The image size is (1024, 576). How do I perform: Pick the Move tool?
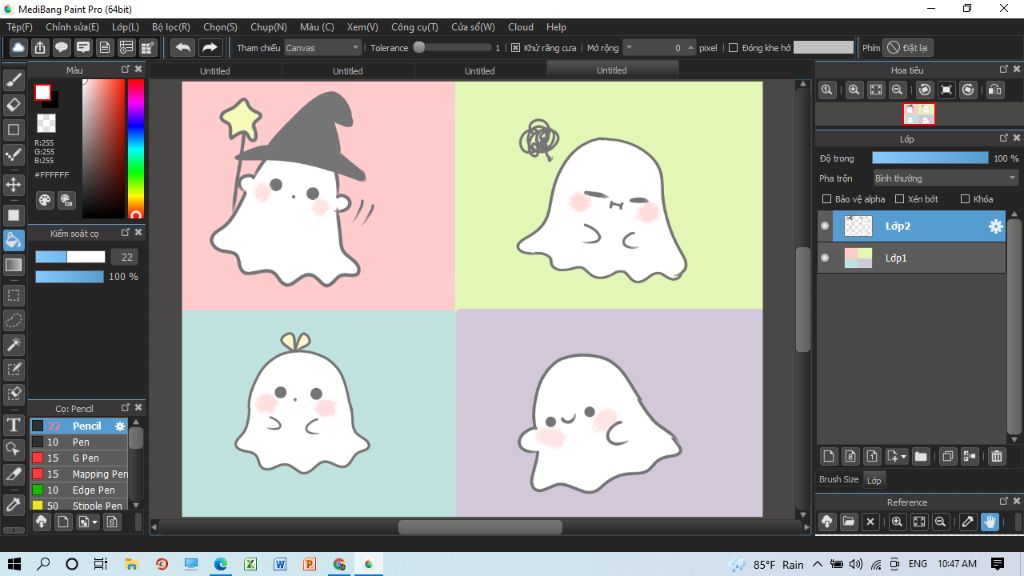point(14,185)
